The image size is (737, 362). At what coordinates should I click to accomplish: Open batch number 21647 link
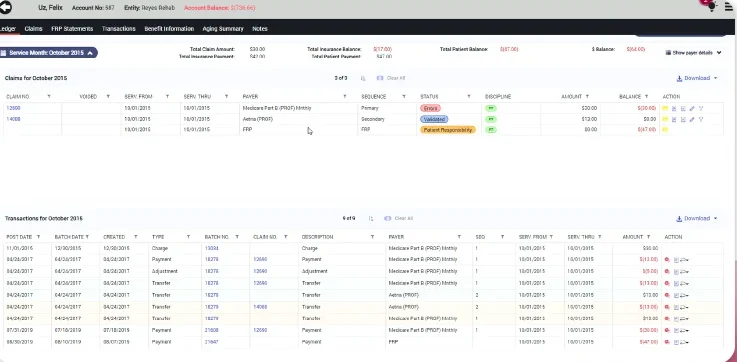pyautogui.click(x=212, y=342)
